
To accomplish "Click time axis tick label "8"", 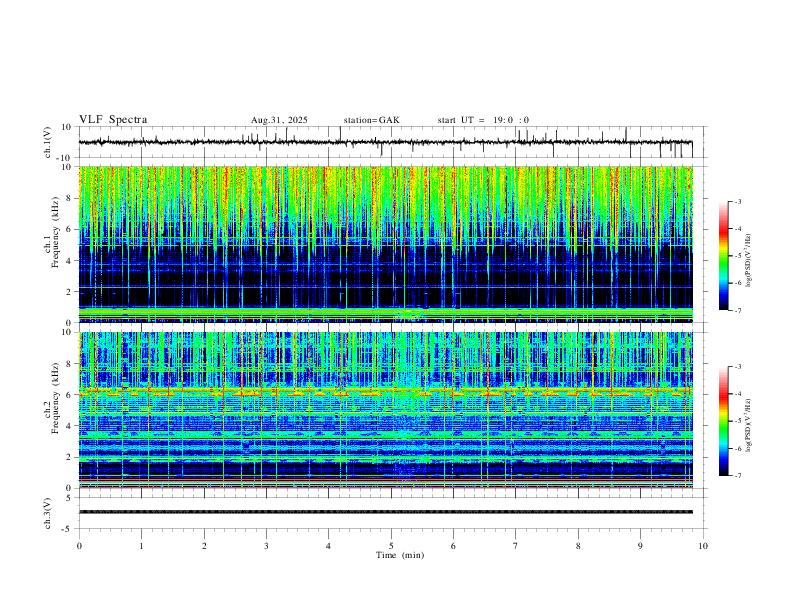I will click(x=578, y=546).
